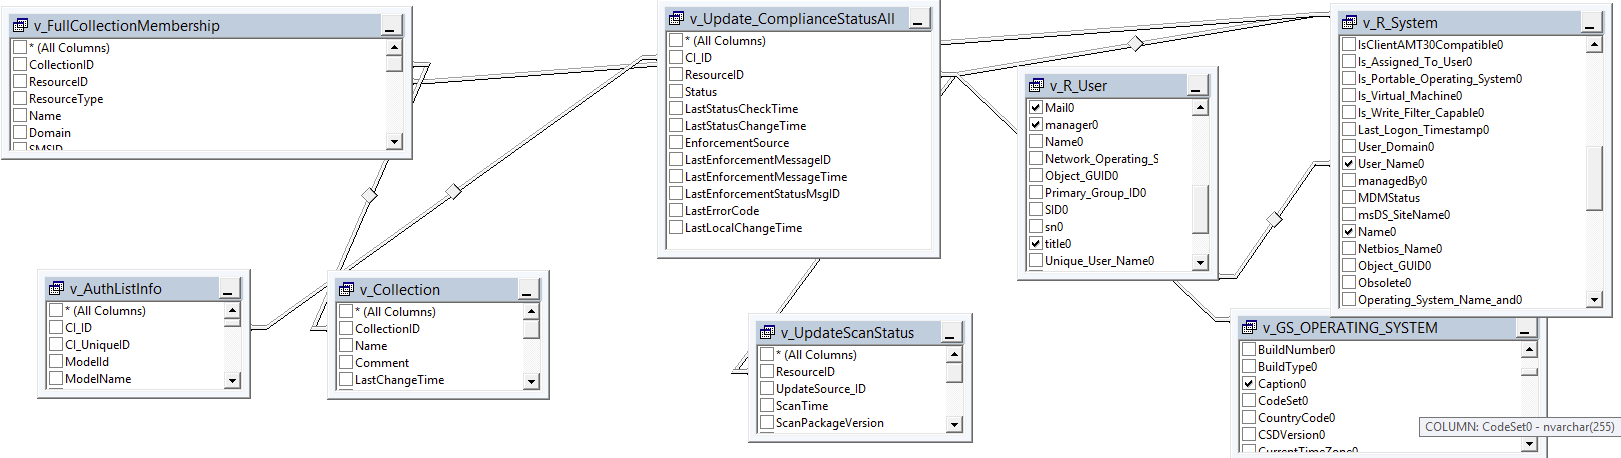Click join diamond between v_R_User and v_R_System

click(1274, 219)
